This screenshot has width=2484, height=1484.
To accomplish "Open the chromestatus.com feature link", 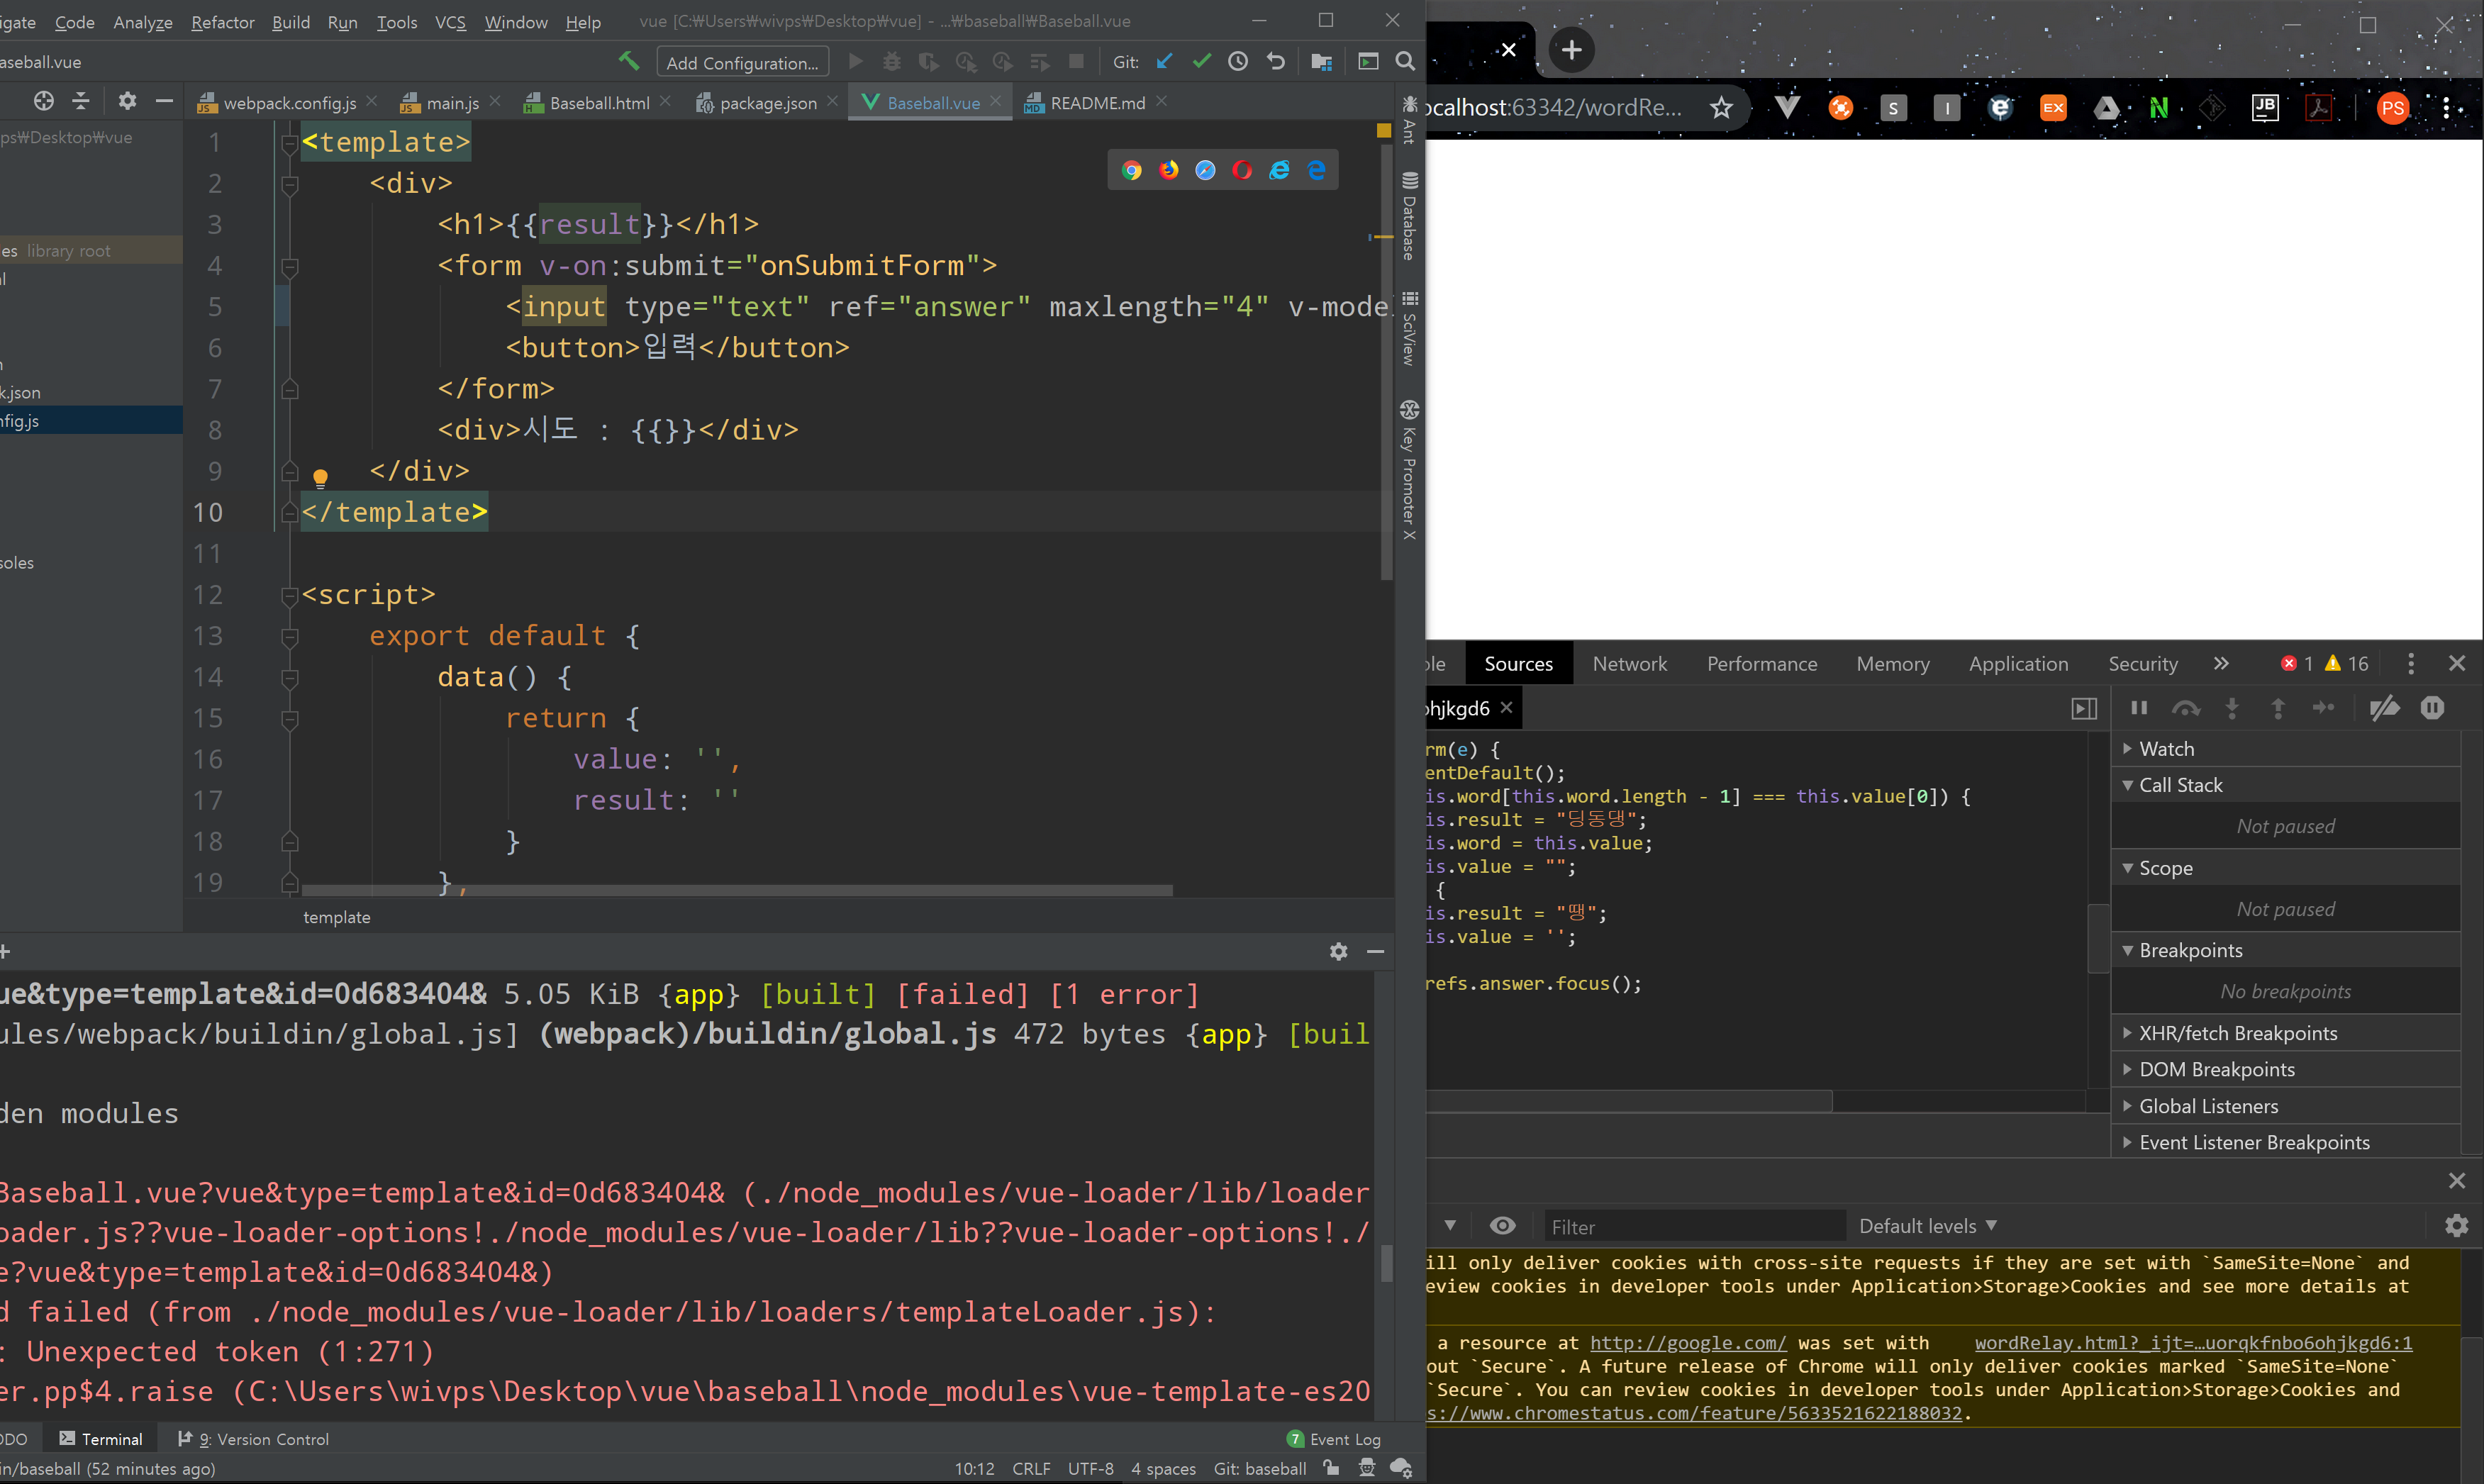I will [x=1694, y=1413].
